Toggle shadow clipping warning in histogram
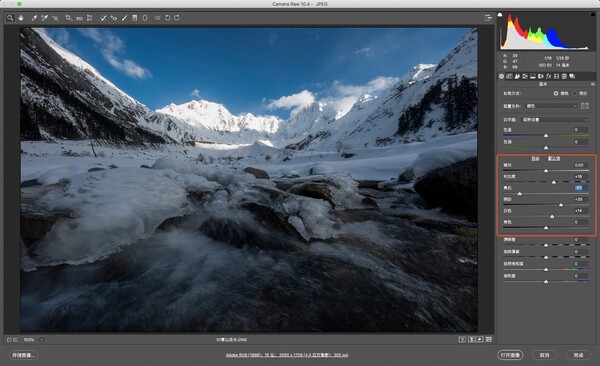The width and height of the screenshot is (600, 366). pyautogui.click(x=500, y=15)
